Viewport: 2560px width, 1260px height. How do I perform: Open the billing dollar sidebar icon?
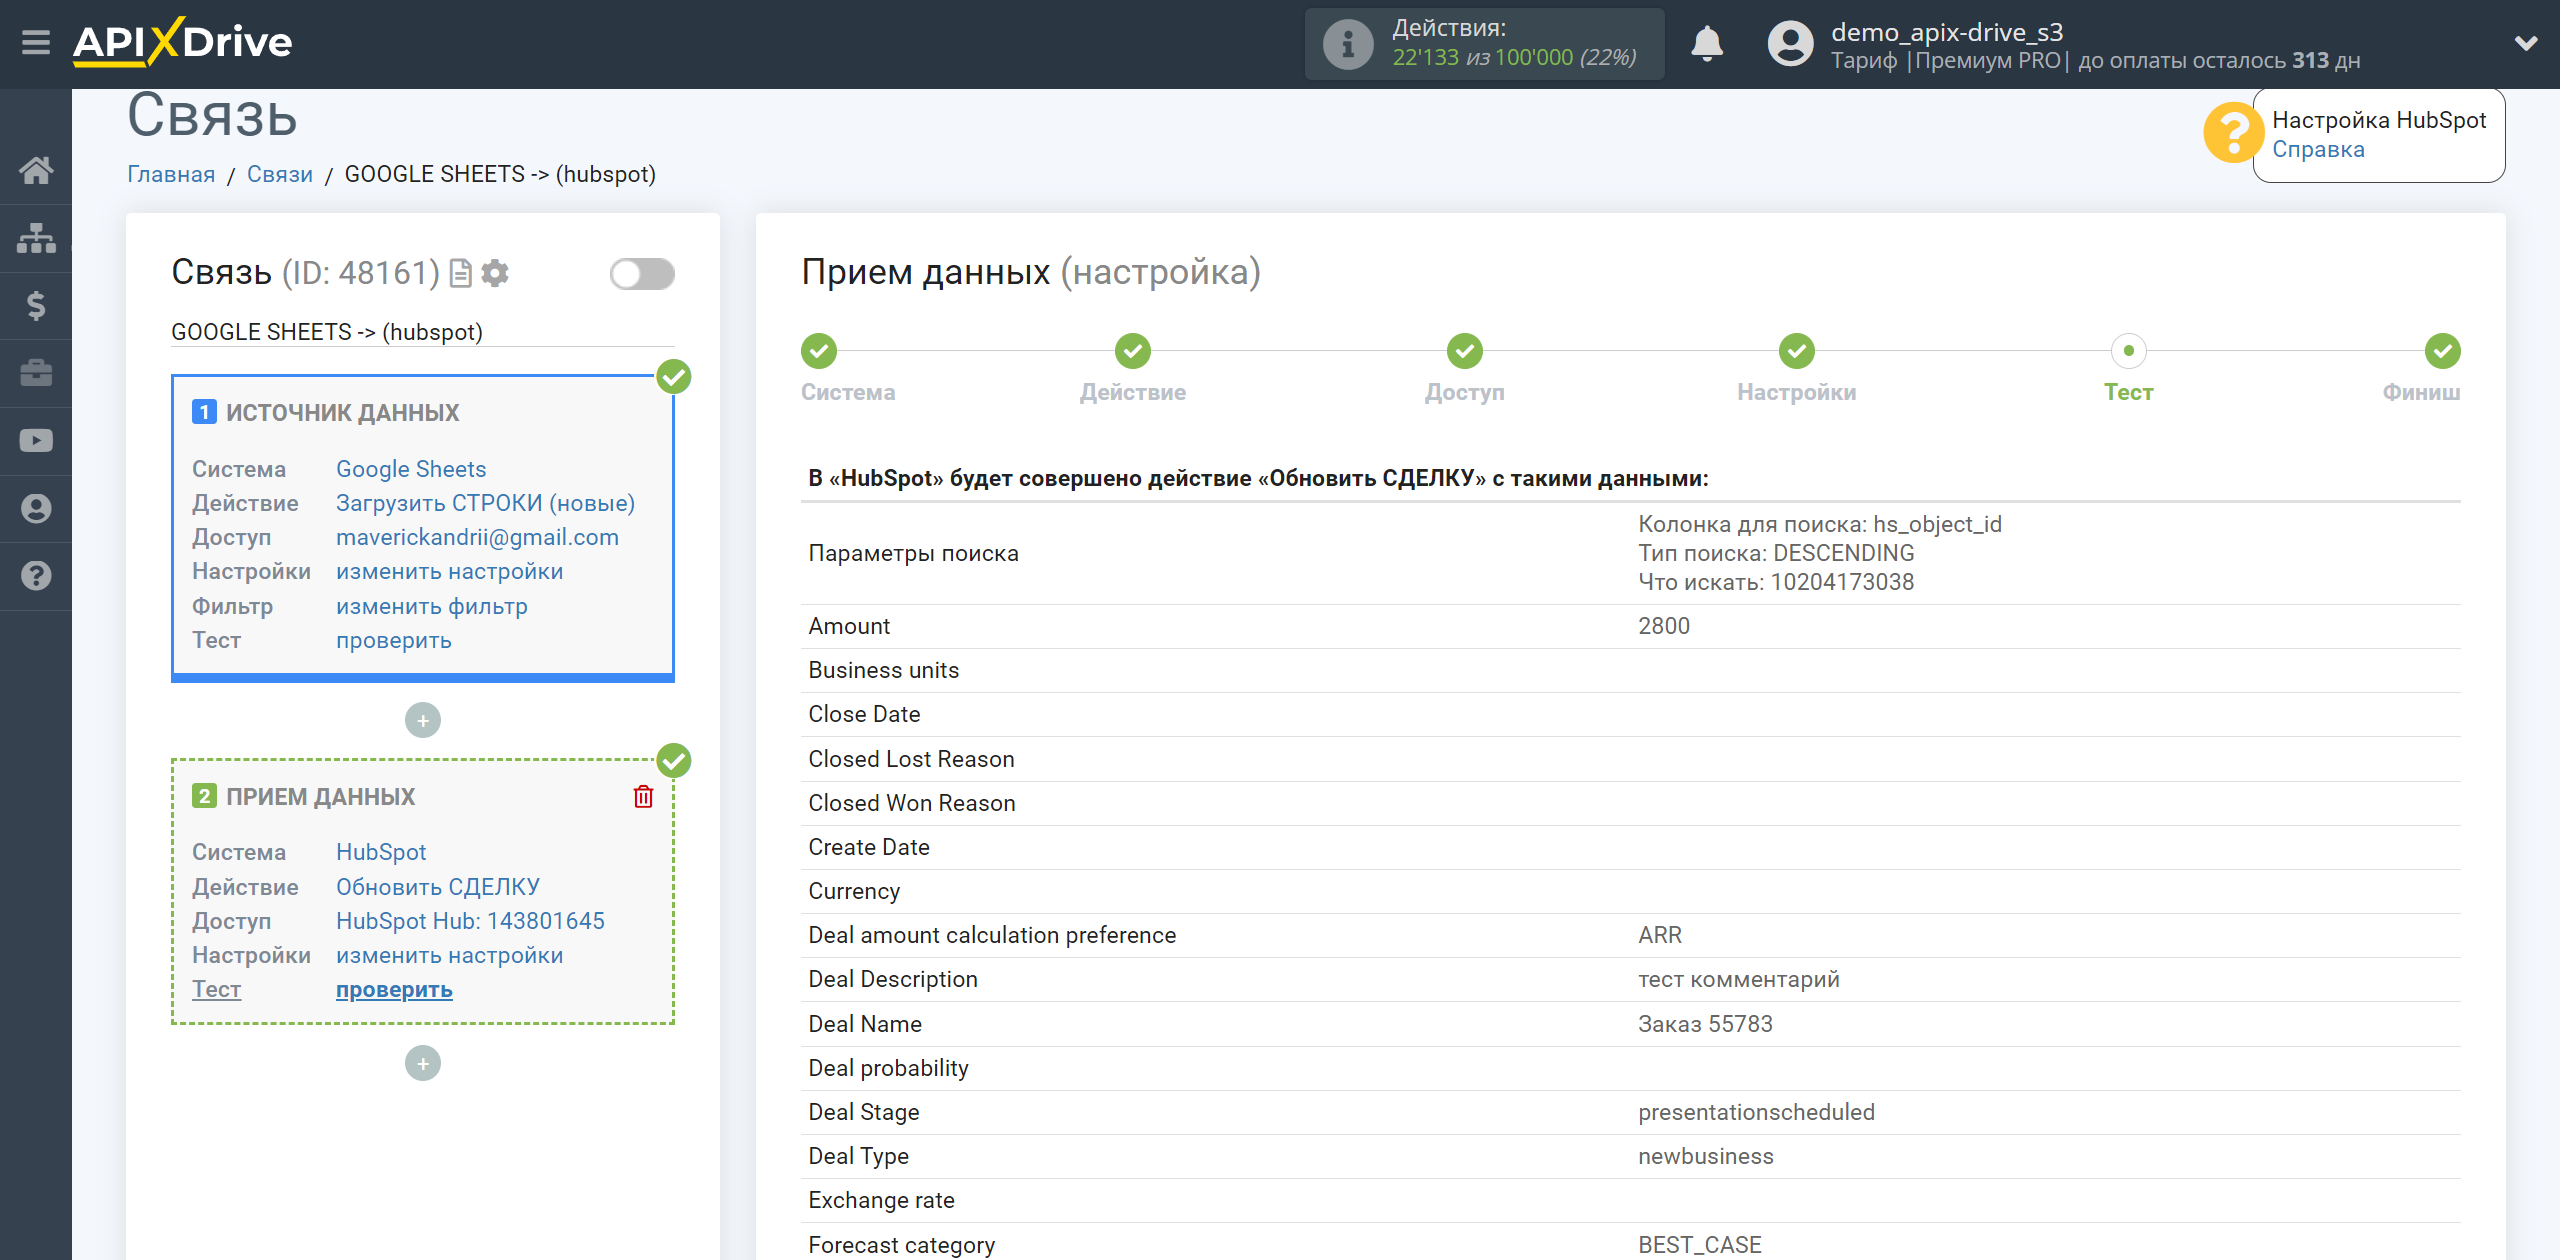pos(36,305)
